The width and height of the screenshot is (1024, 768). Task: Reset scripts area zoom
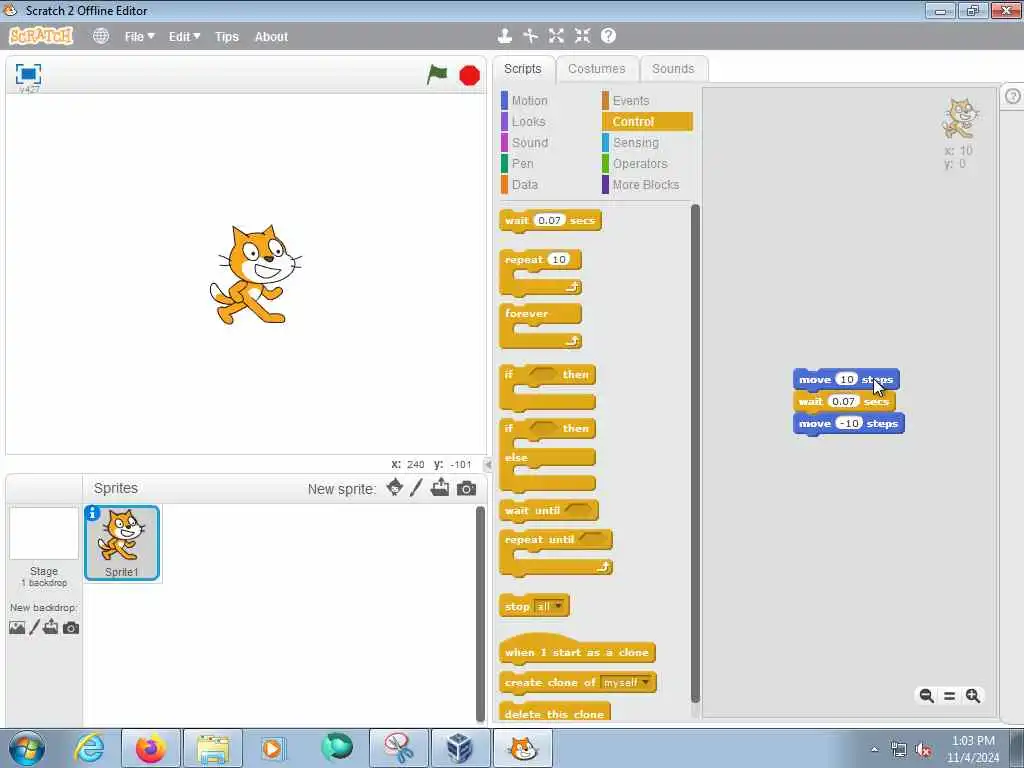[x=950, y=696]
